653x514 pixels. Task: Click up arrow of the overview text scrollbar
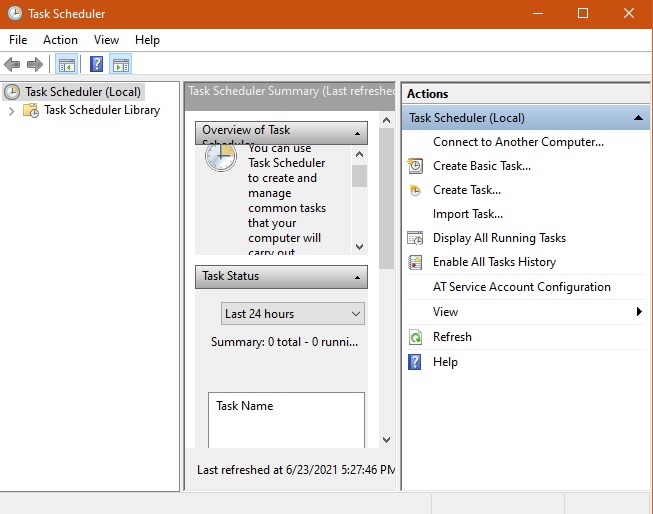360,154
